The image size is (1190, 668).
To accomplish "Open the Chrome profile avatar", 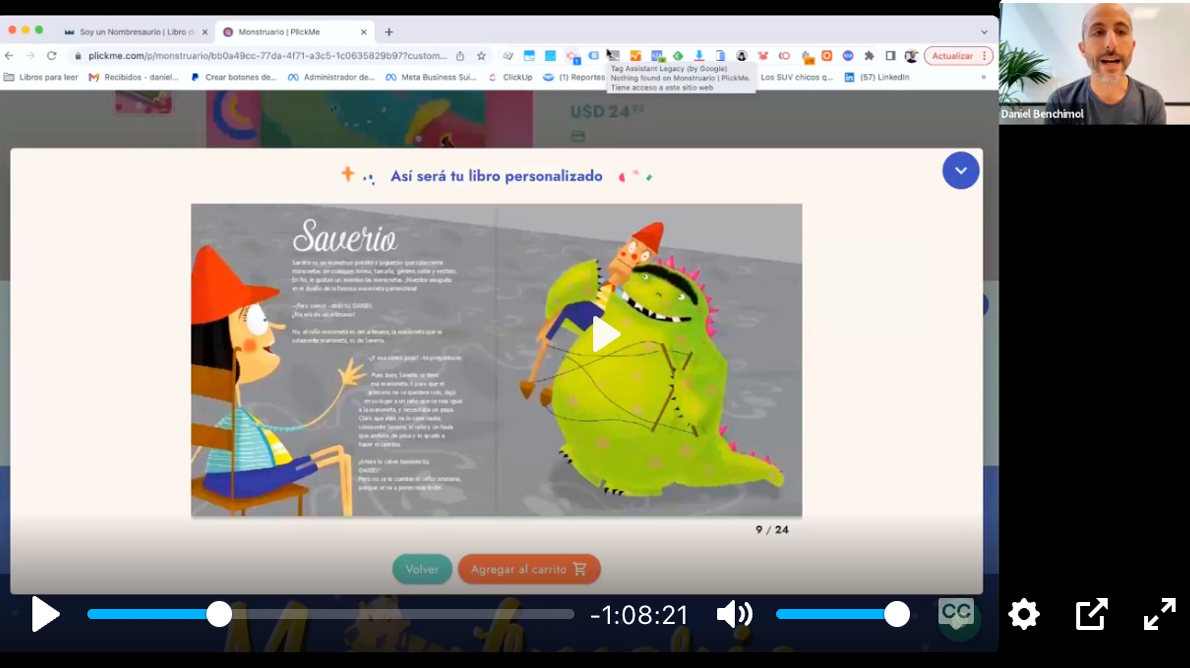I will point(911,55).
